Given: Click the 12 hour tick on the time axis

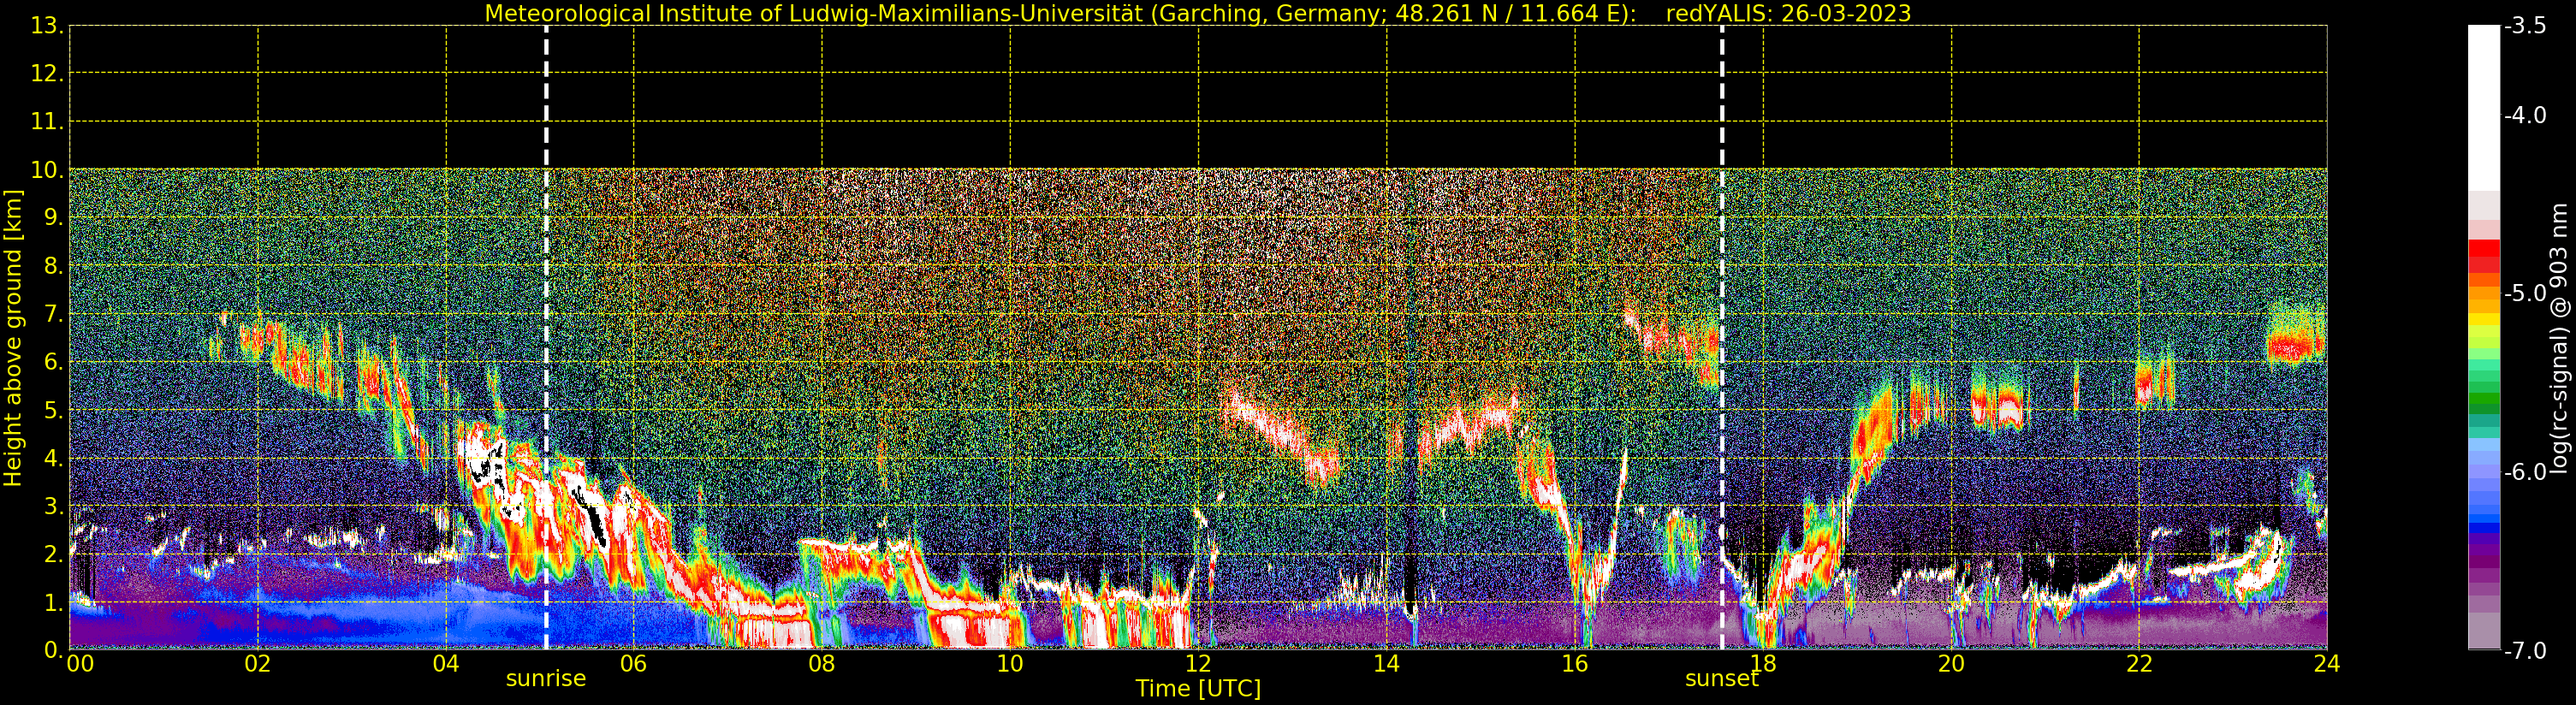Looking at the screenshot, I should point(1198,663).
